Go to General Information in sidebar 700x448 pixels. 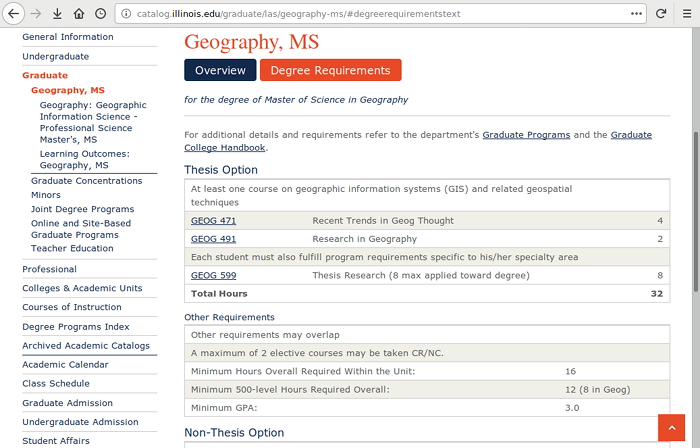pos(68,37)
